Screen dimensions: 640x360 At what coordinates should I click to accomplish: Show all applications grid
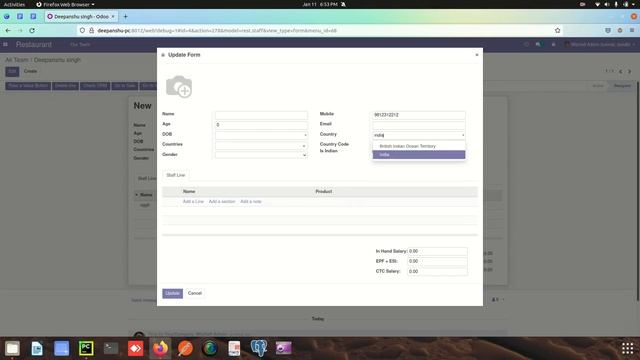click(x=627, y=348)
